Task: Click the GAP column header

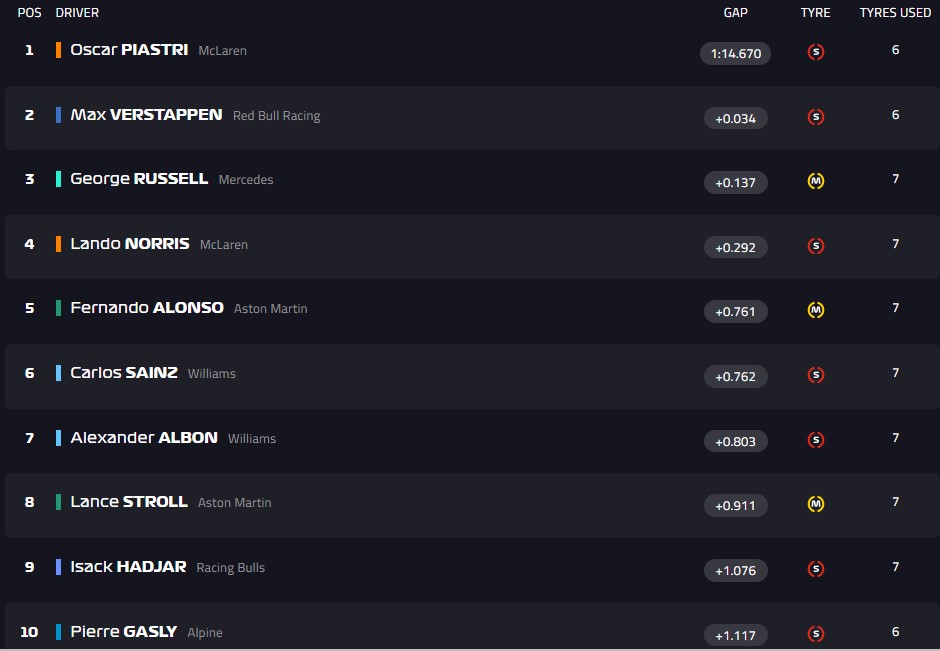Action: 735,13
